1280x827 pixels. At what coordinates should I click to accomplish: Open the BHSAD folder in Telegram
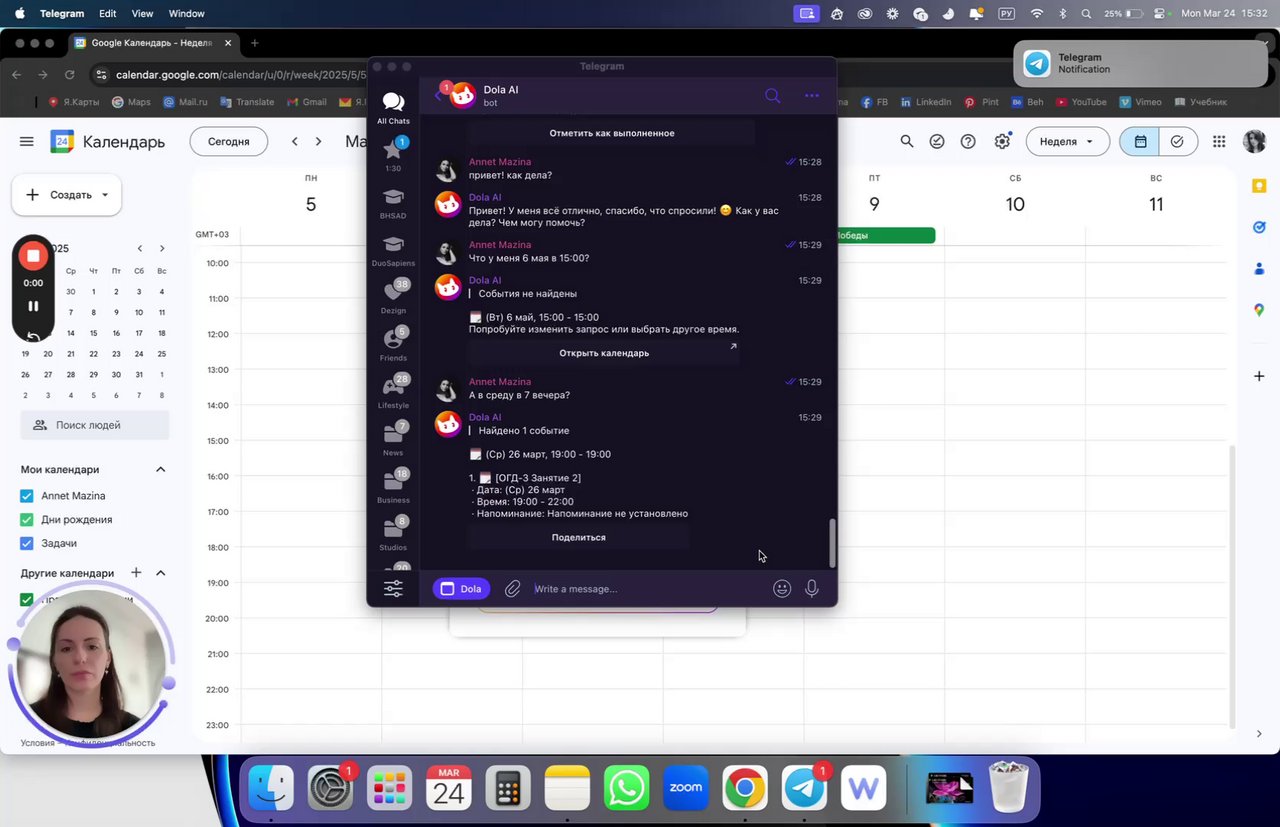pos(393,203)
